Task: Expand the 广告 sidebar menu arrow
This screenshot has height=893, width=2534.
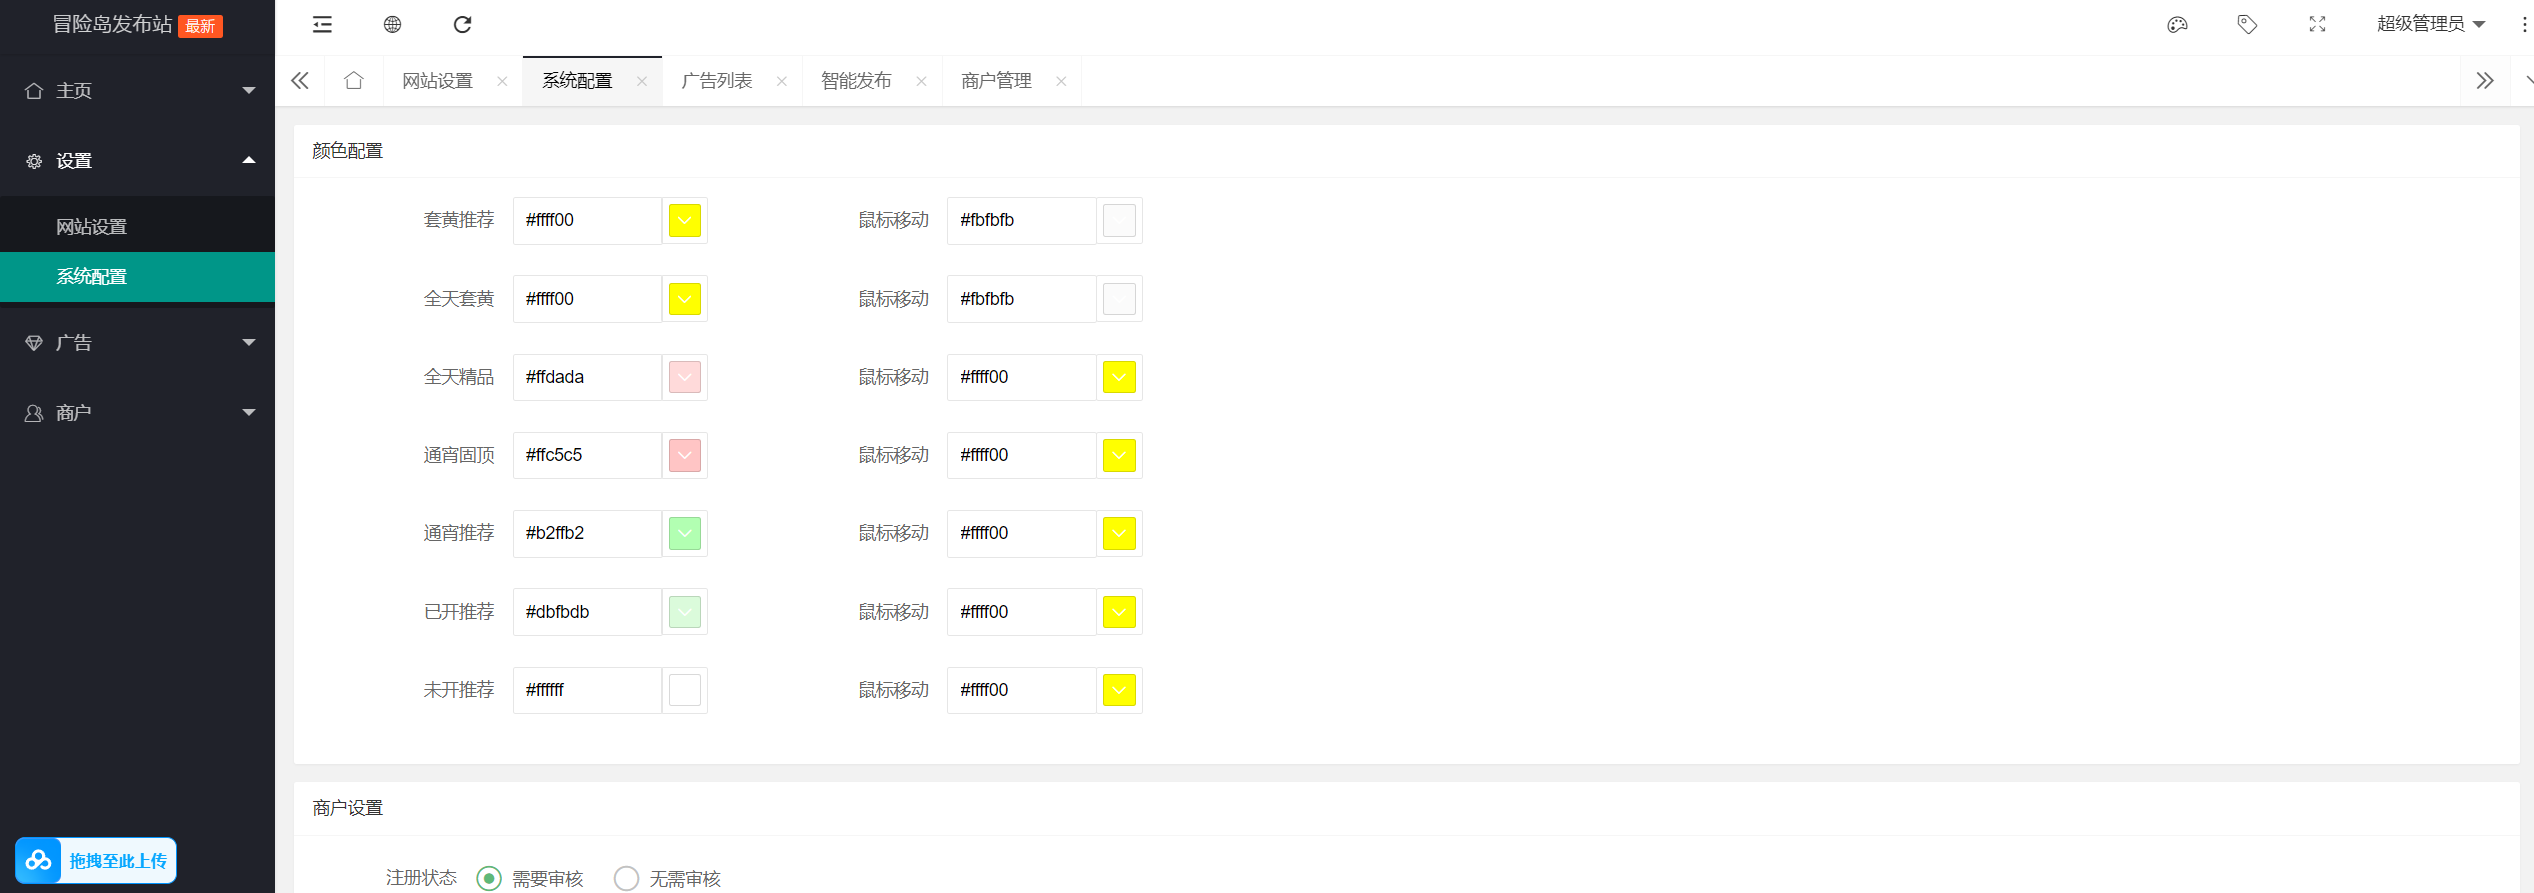Action: point(249,343)
